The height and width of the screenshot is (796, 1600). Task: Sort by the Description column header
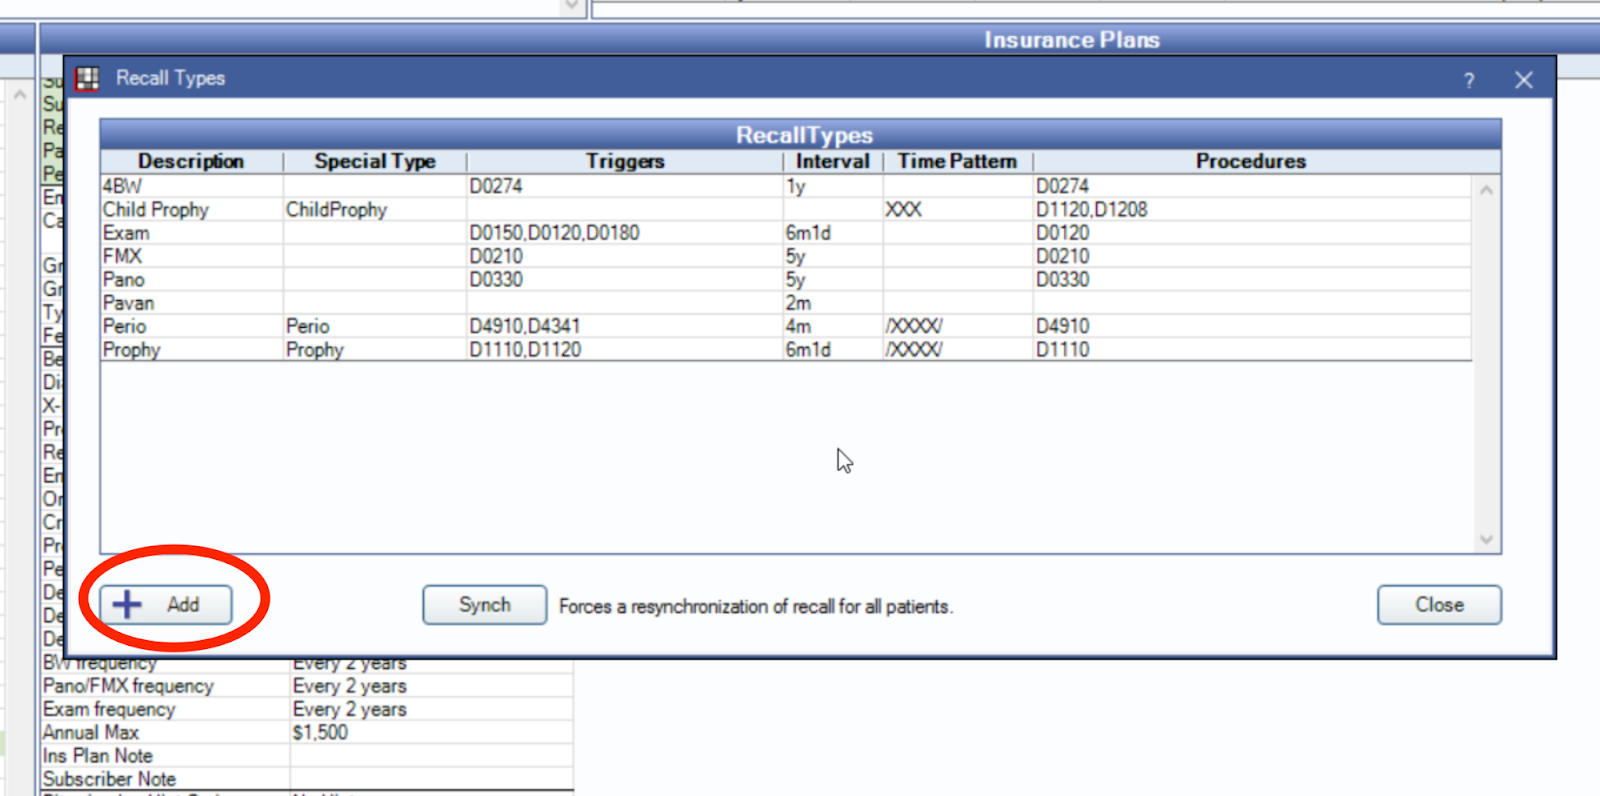(x=191, y=162)
